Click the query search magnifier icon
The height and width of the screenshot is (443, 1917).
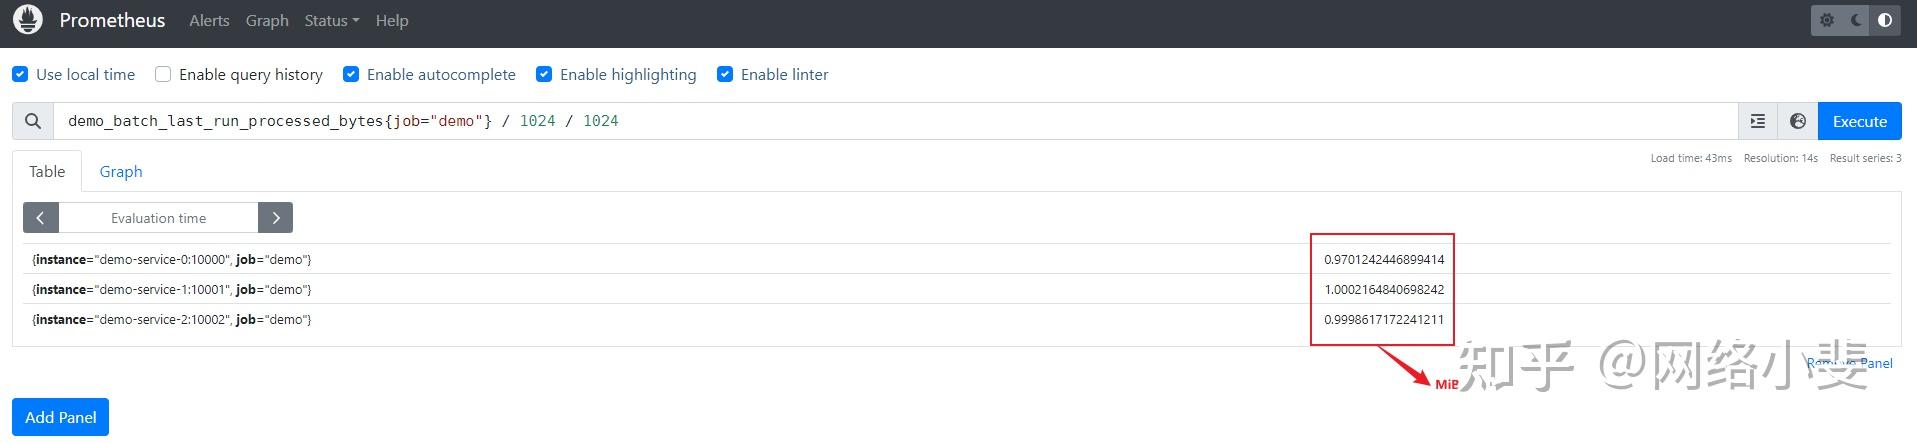pyautogui.click(x=33, y=121)
